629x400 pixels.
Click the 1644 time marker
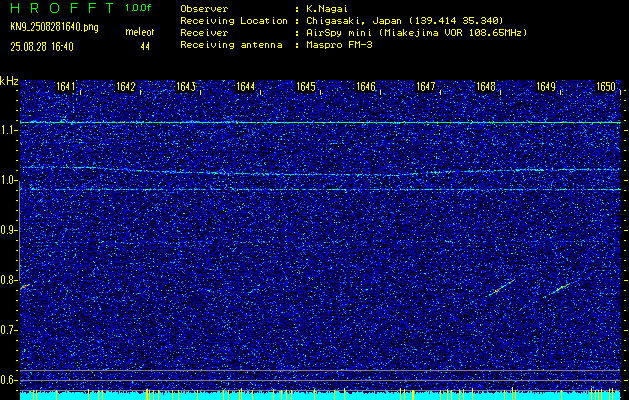pos(246,87)
